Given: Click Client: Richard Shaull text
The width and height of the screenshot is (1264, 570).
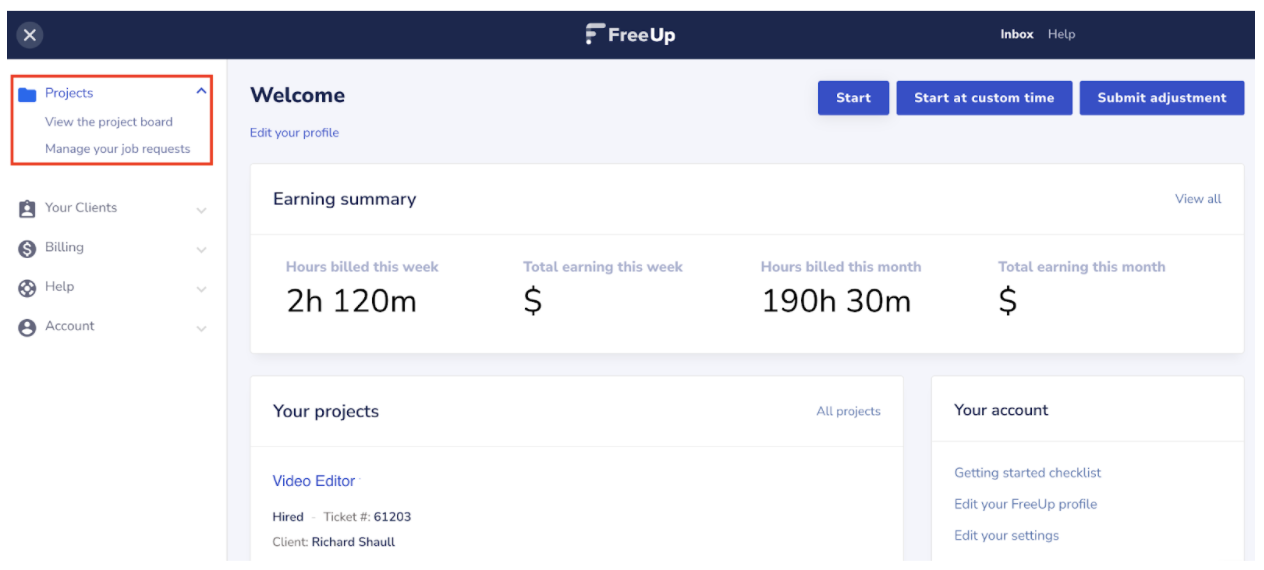Looking at the screenshot, I should (x=333, y=542).
